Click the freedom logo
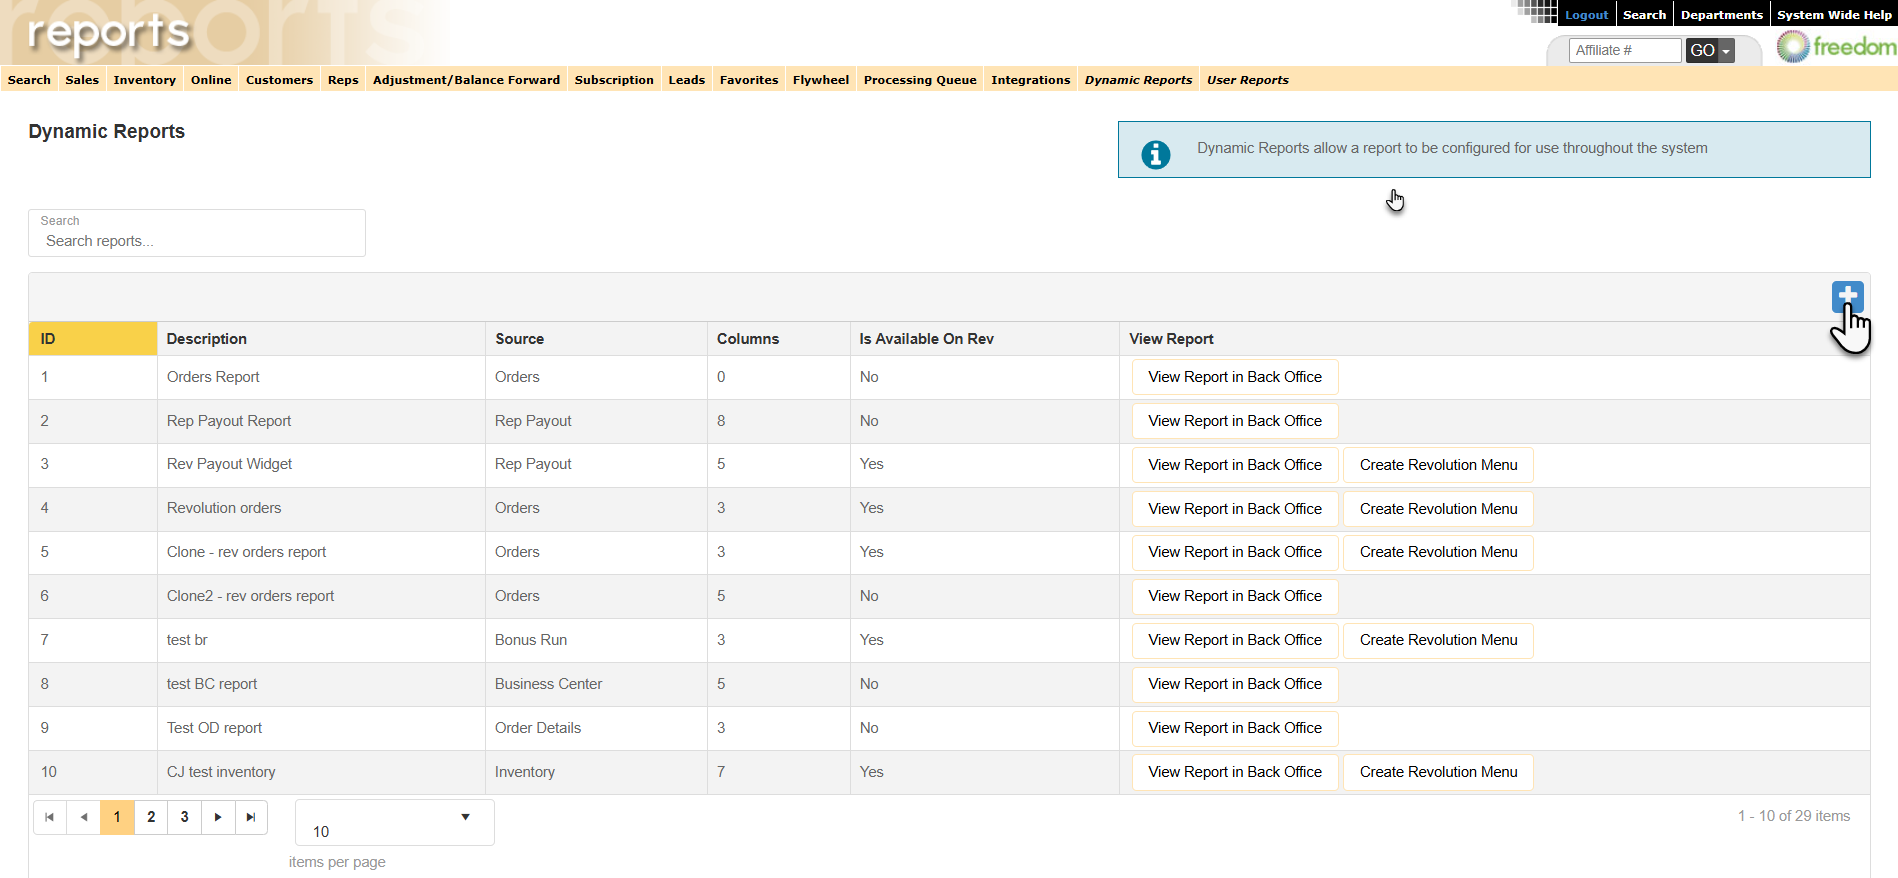This screenshot has width=1898, height=878. click(1836, 47)
